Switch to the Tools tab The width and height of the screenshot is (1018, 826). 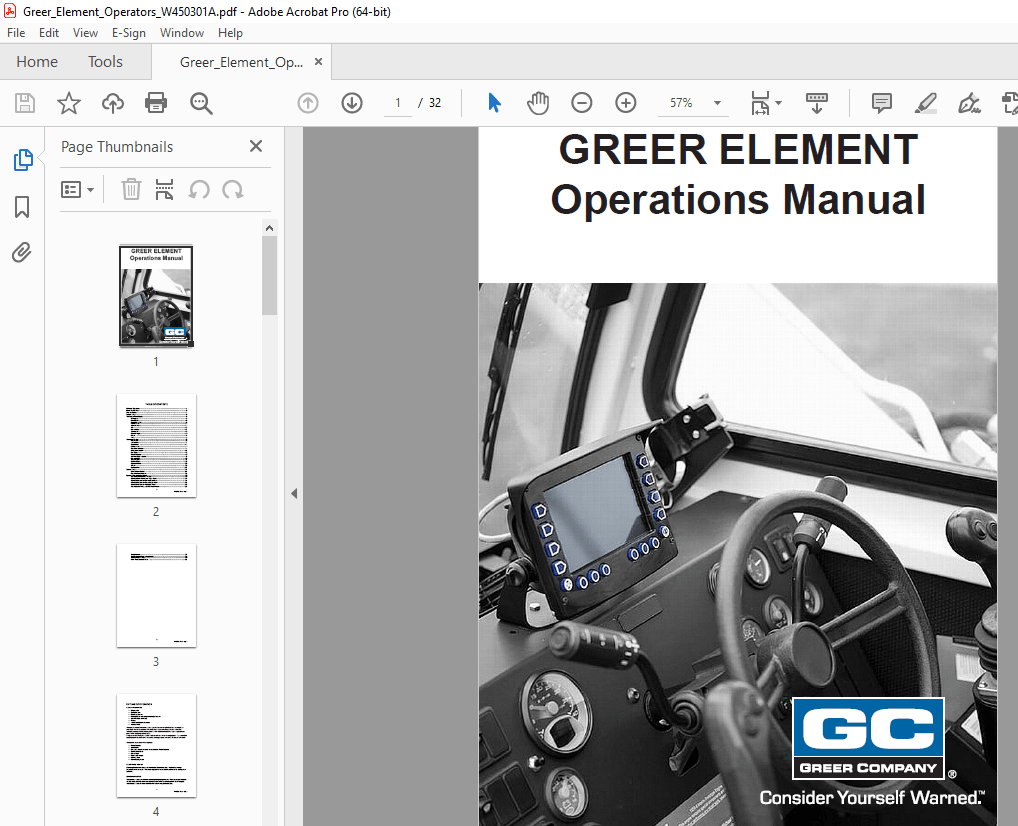tap(105, 61)
